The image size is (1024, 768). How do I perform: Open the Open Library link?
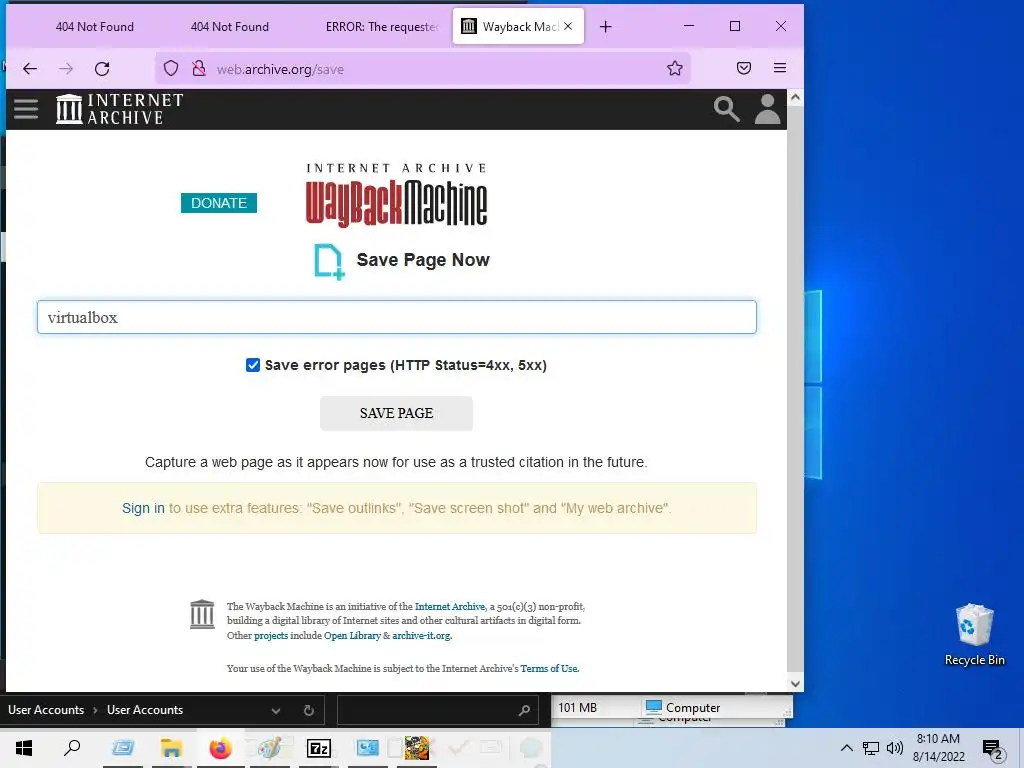pos(352,635)
